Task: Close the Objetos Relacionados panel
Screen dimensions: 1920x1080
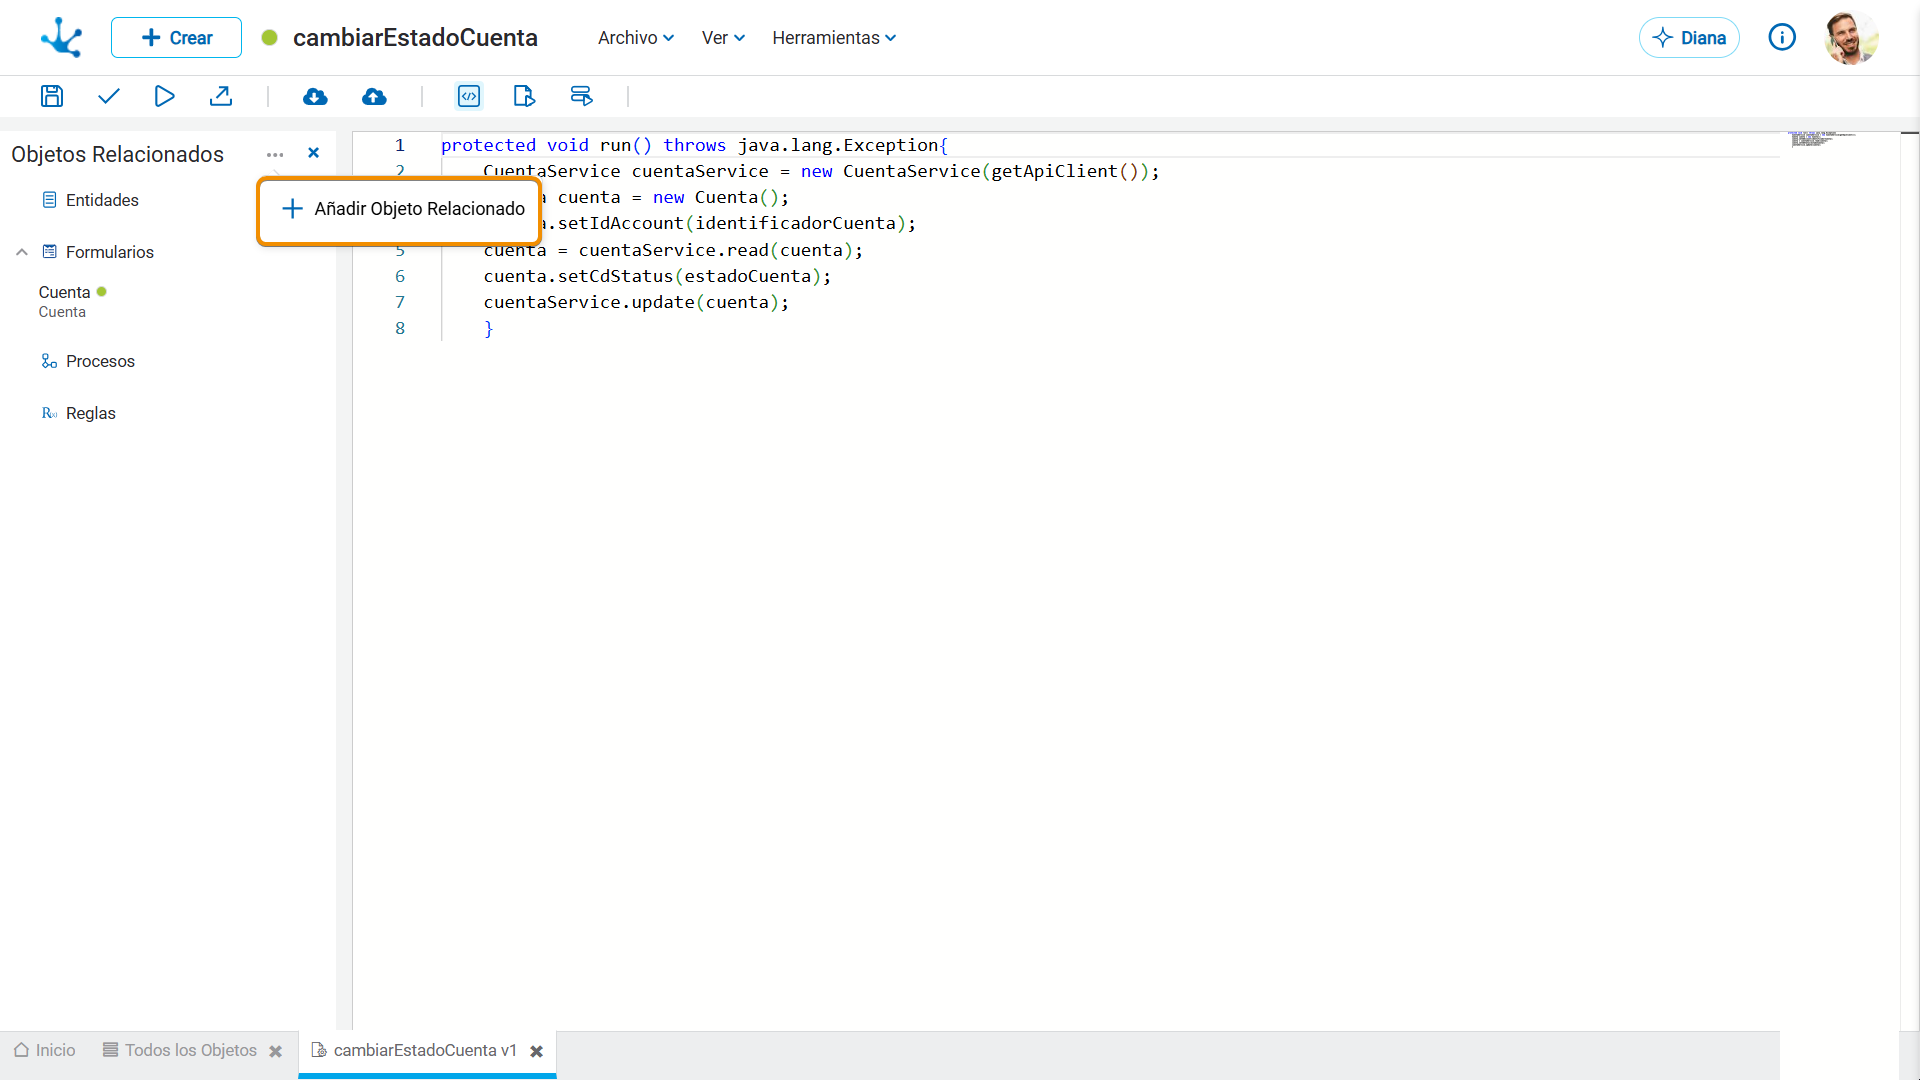Action: pos(314,153)
